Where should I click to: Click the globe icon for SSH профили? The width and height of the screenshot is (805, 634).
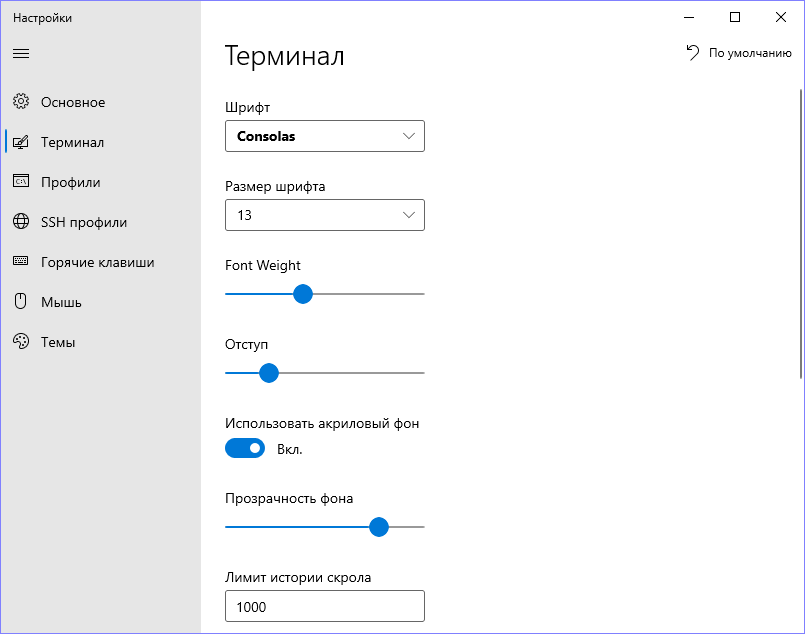click(x=21, y=222)
